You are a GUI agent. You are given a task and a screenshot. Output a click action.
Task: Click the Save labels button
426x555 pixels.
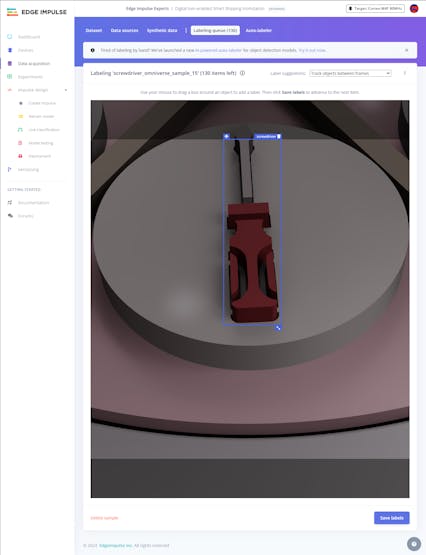tap(392, 518)
